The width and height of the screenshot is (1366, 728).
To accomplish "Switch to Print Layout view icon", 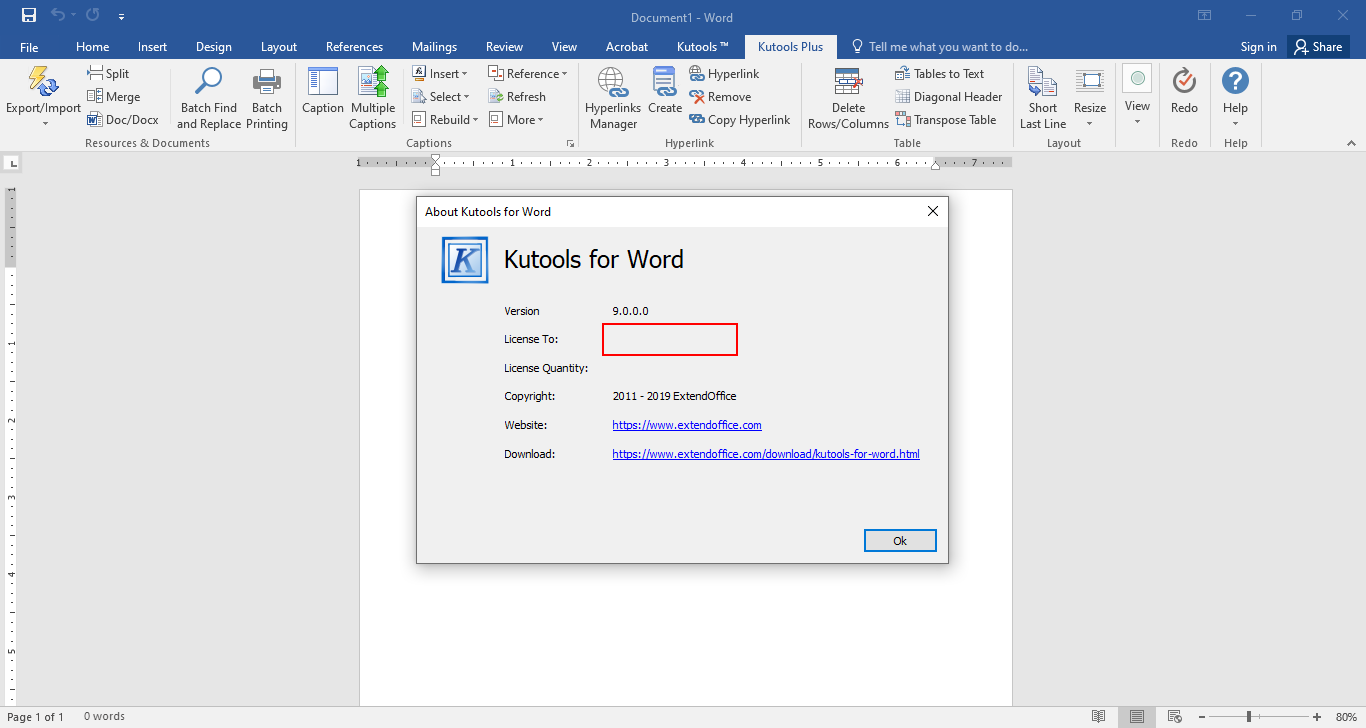I will coord(1137,717).
